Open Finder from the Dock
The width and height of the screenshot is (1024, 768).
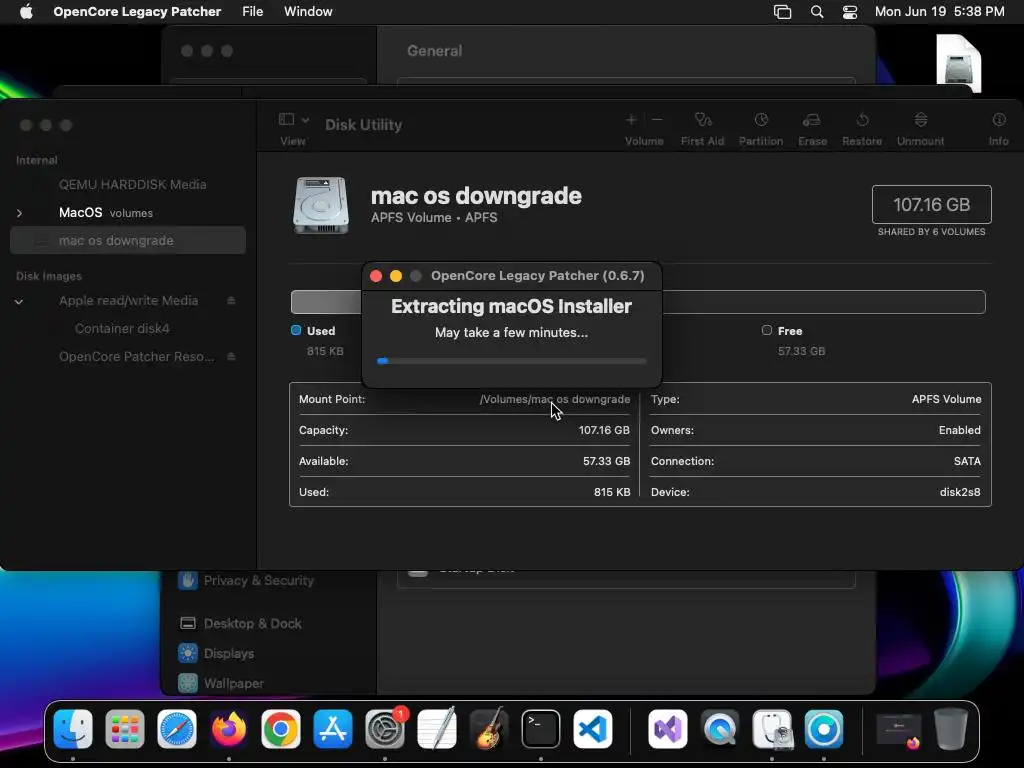(72, 729)
